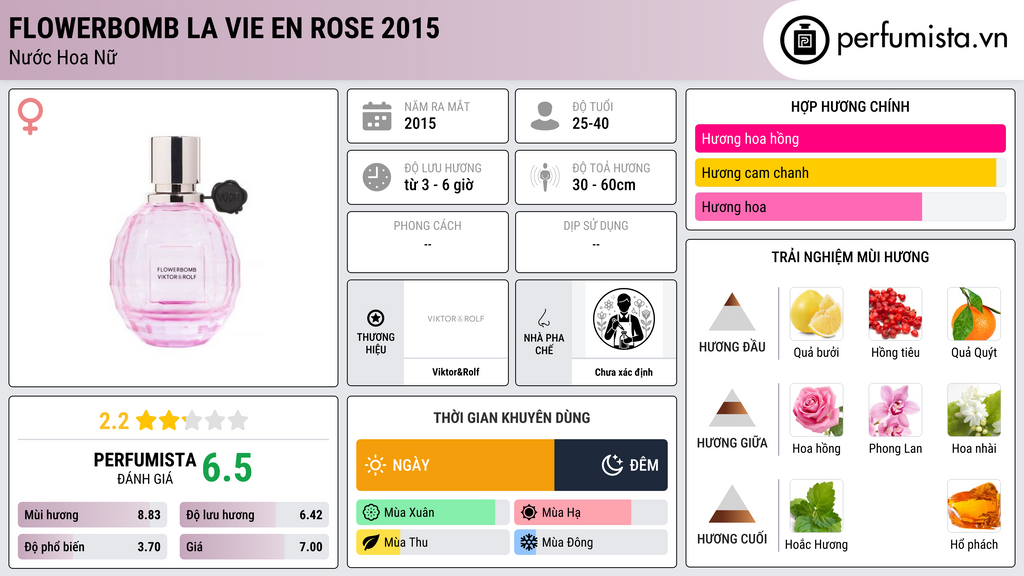
Task: Click the green Perfumista score 6.5
Action: click(x=227, y=468)
